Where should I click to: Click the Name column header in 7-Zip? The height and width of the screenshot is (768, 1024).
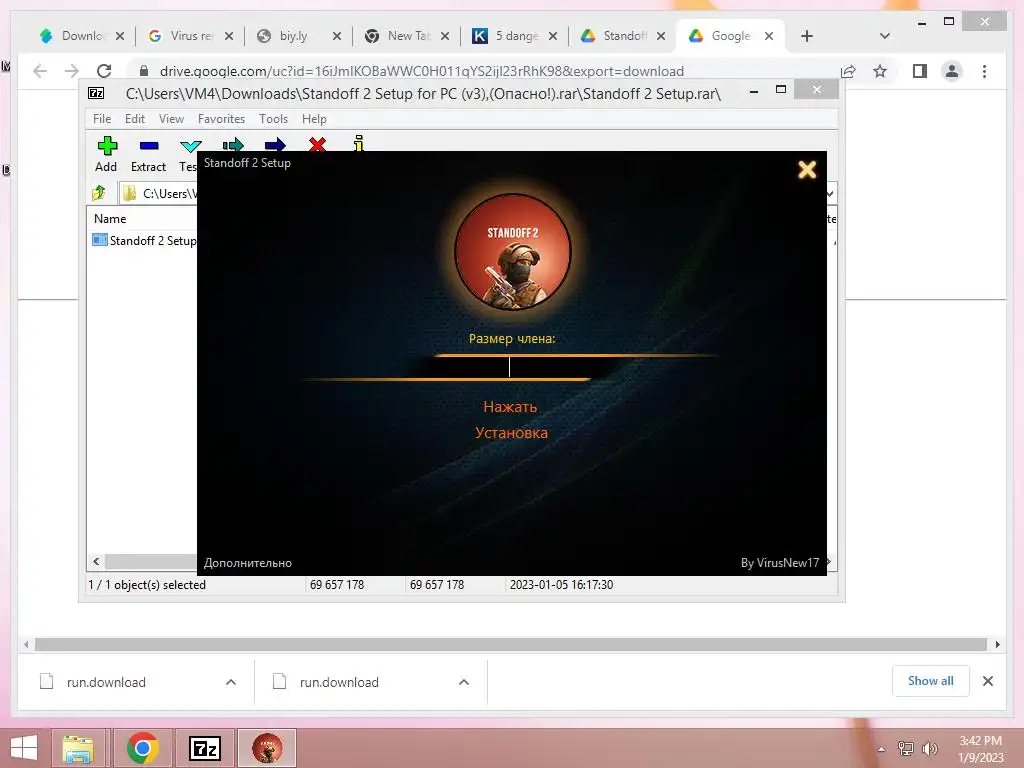pyautogui.click(x=110, y=219)
